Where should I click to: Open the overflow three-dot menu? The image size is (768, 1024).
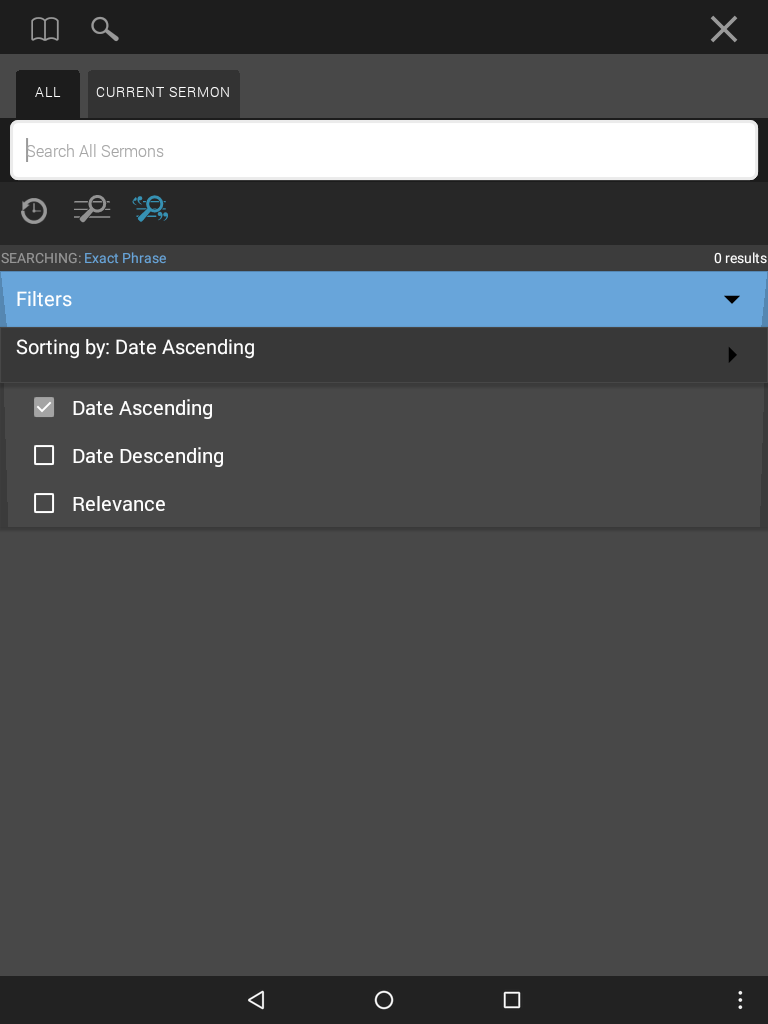point(740,1000)
